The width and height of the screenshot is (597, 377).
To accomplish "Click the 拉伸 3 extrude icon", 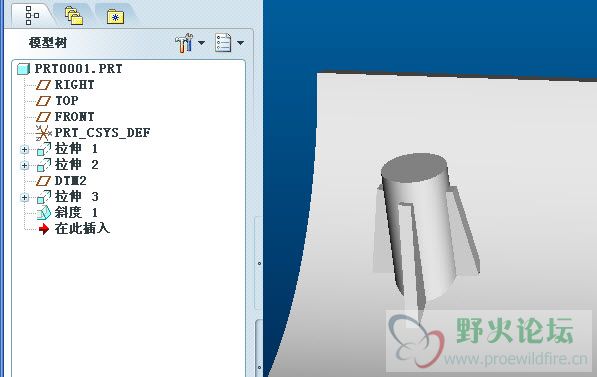I will tap(44, 197).
